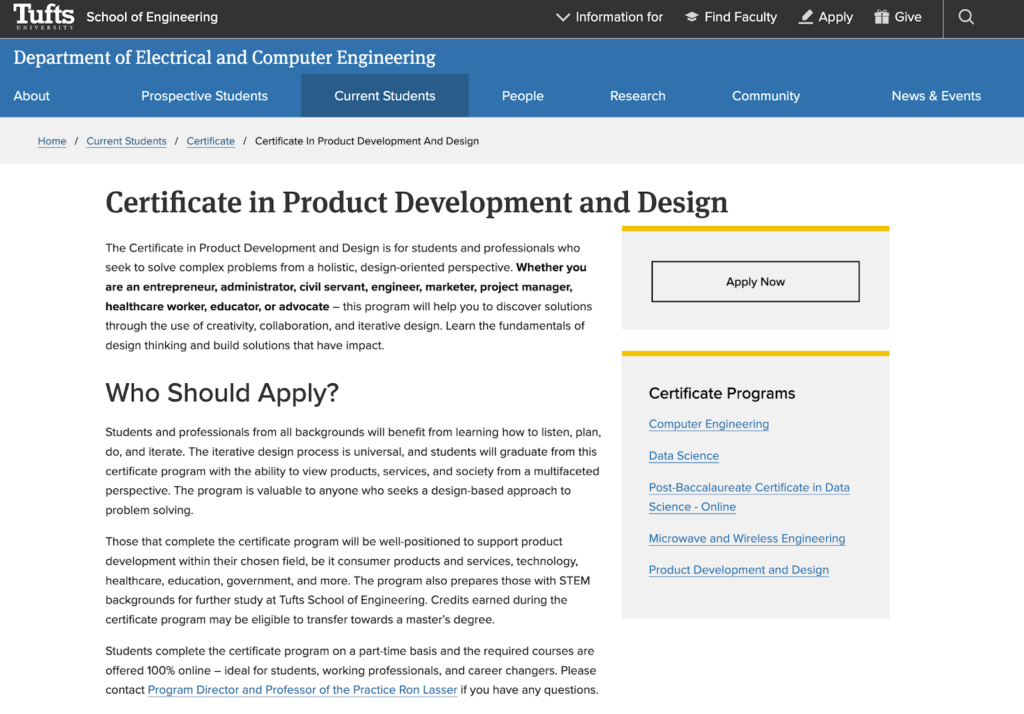
Task: Expand the Information for dropdown
Action: pos(609,17)
